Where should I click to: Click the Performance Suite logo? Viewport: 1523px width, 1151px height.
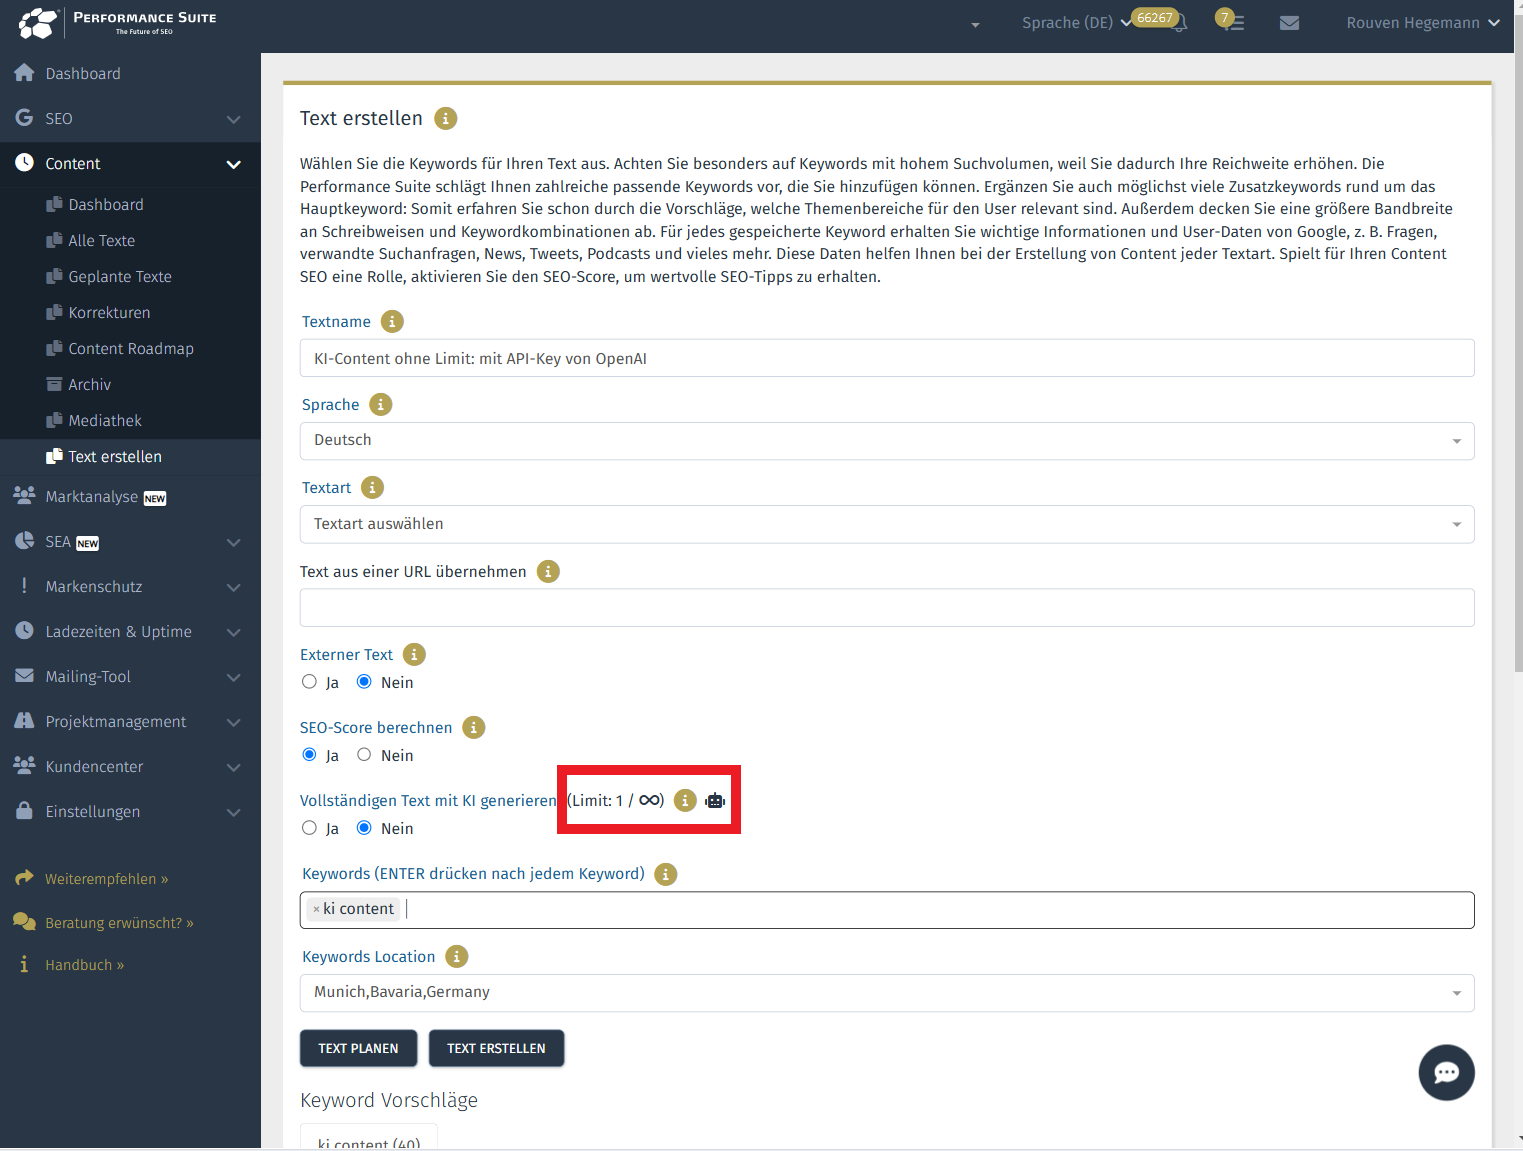[118, 22]
